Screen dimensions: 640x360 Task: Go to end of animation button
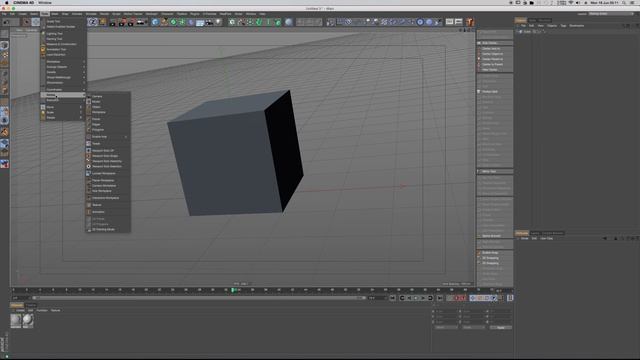[440, 298]
